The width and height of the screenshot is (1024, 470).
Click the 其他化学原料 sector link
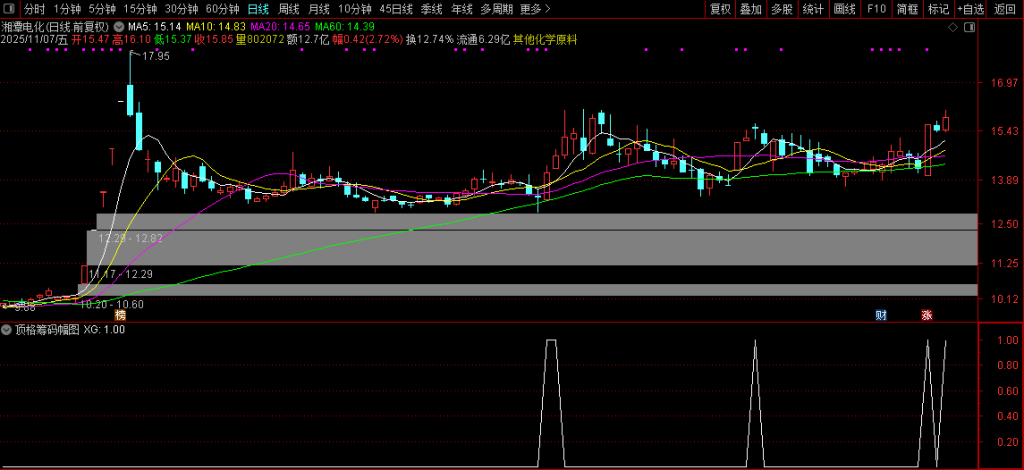(x=546, y=40)
